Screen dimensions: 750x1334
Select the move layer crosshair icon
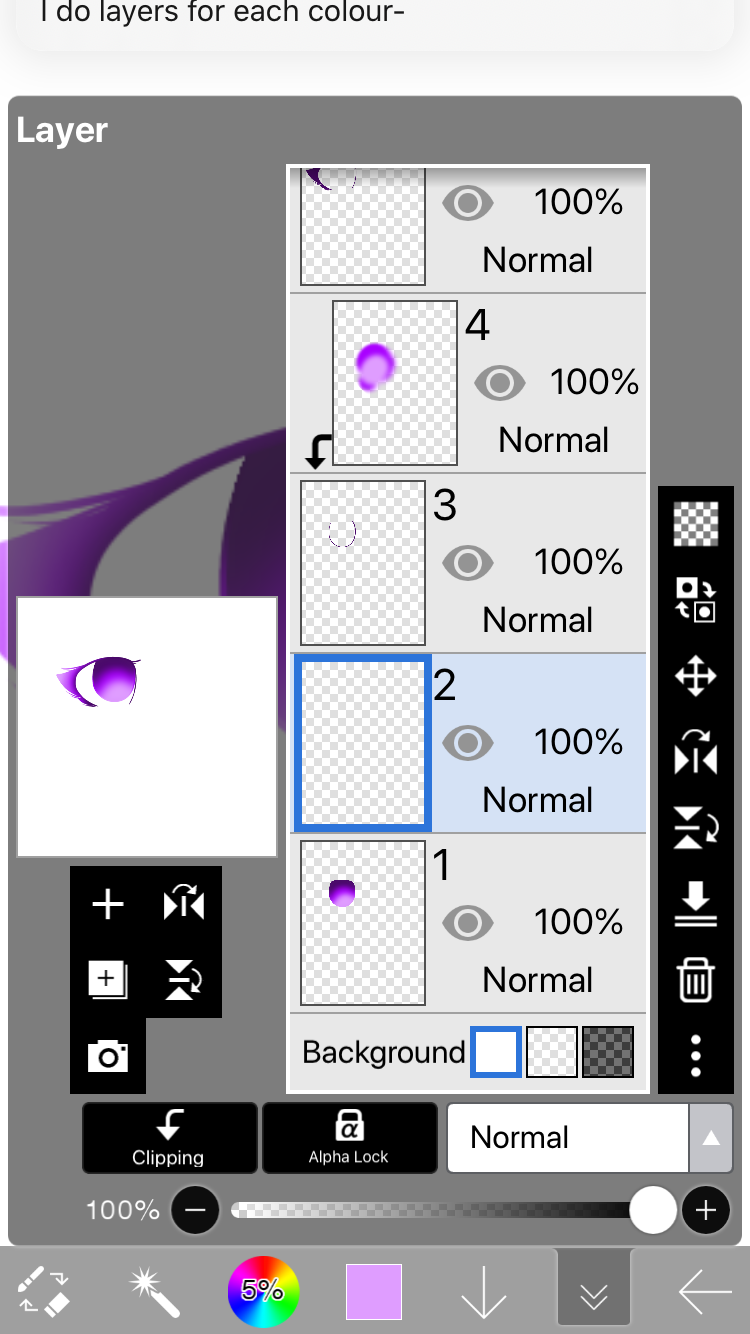tap(696, 677)
